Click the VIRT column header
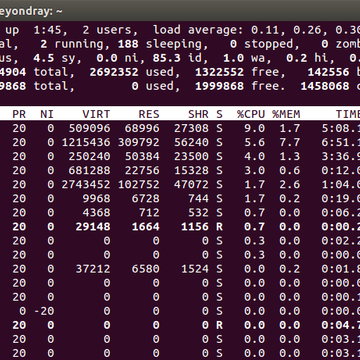 [96, 114]
